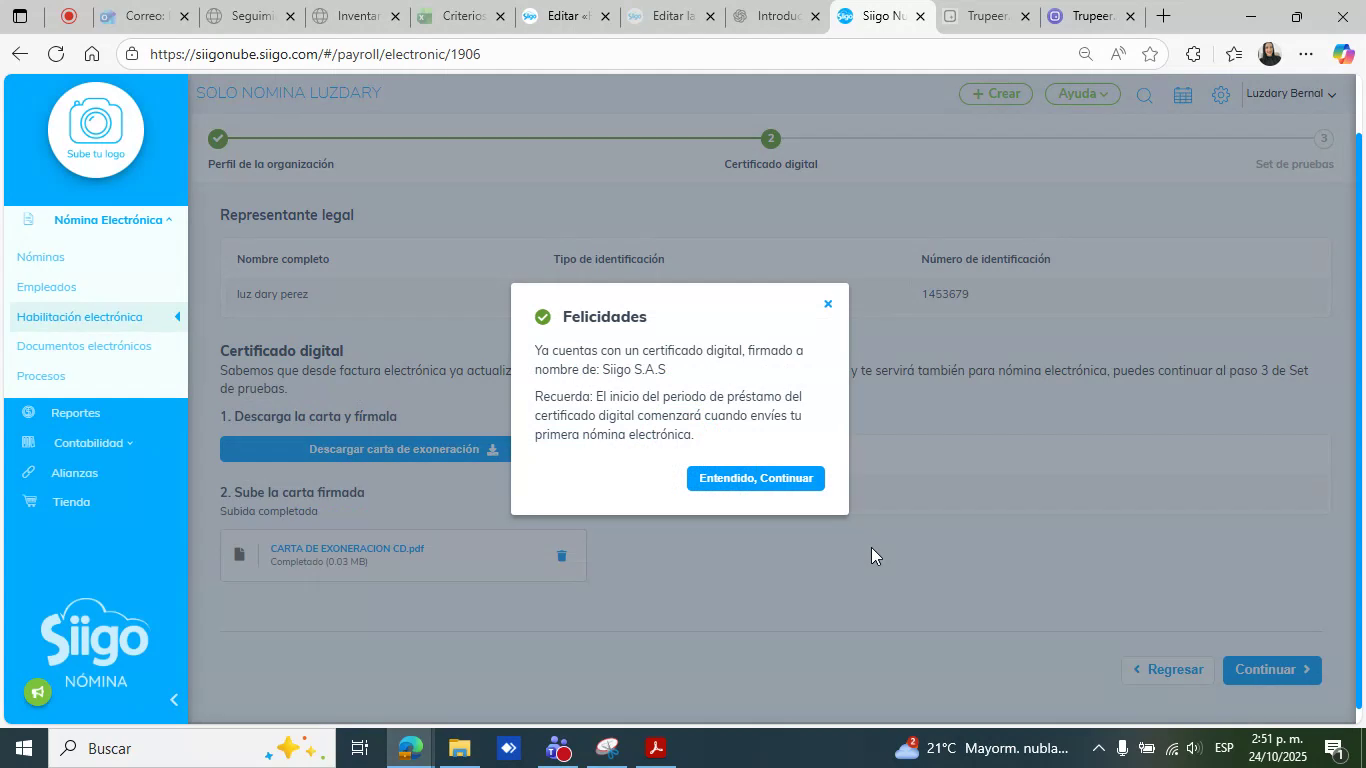Open the calendar icon in header
The height and width of the screenshot is (768, 1366).
[x=1183, y=95]
